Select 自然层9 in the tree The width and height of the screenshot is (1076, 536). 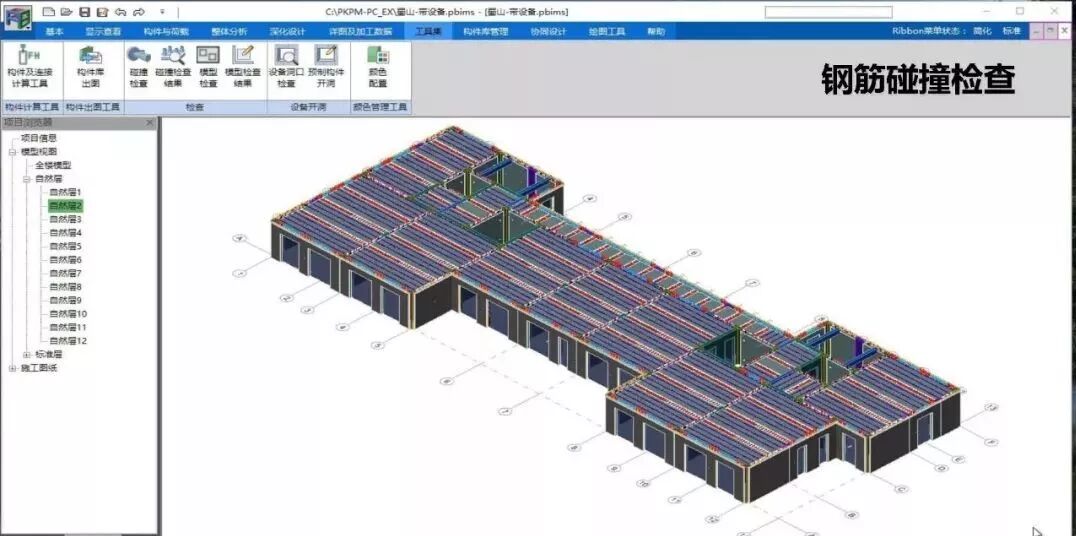[65, 300]
